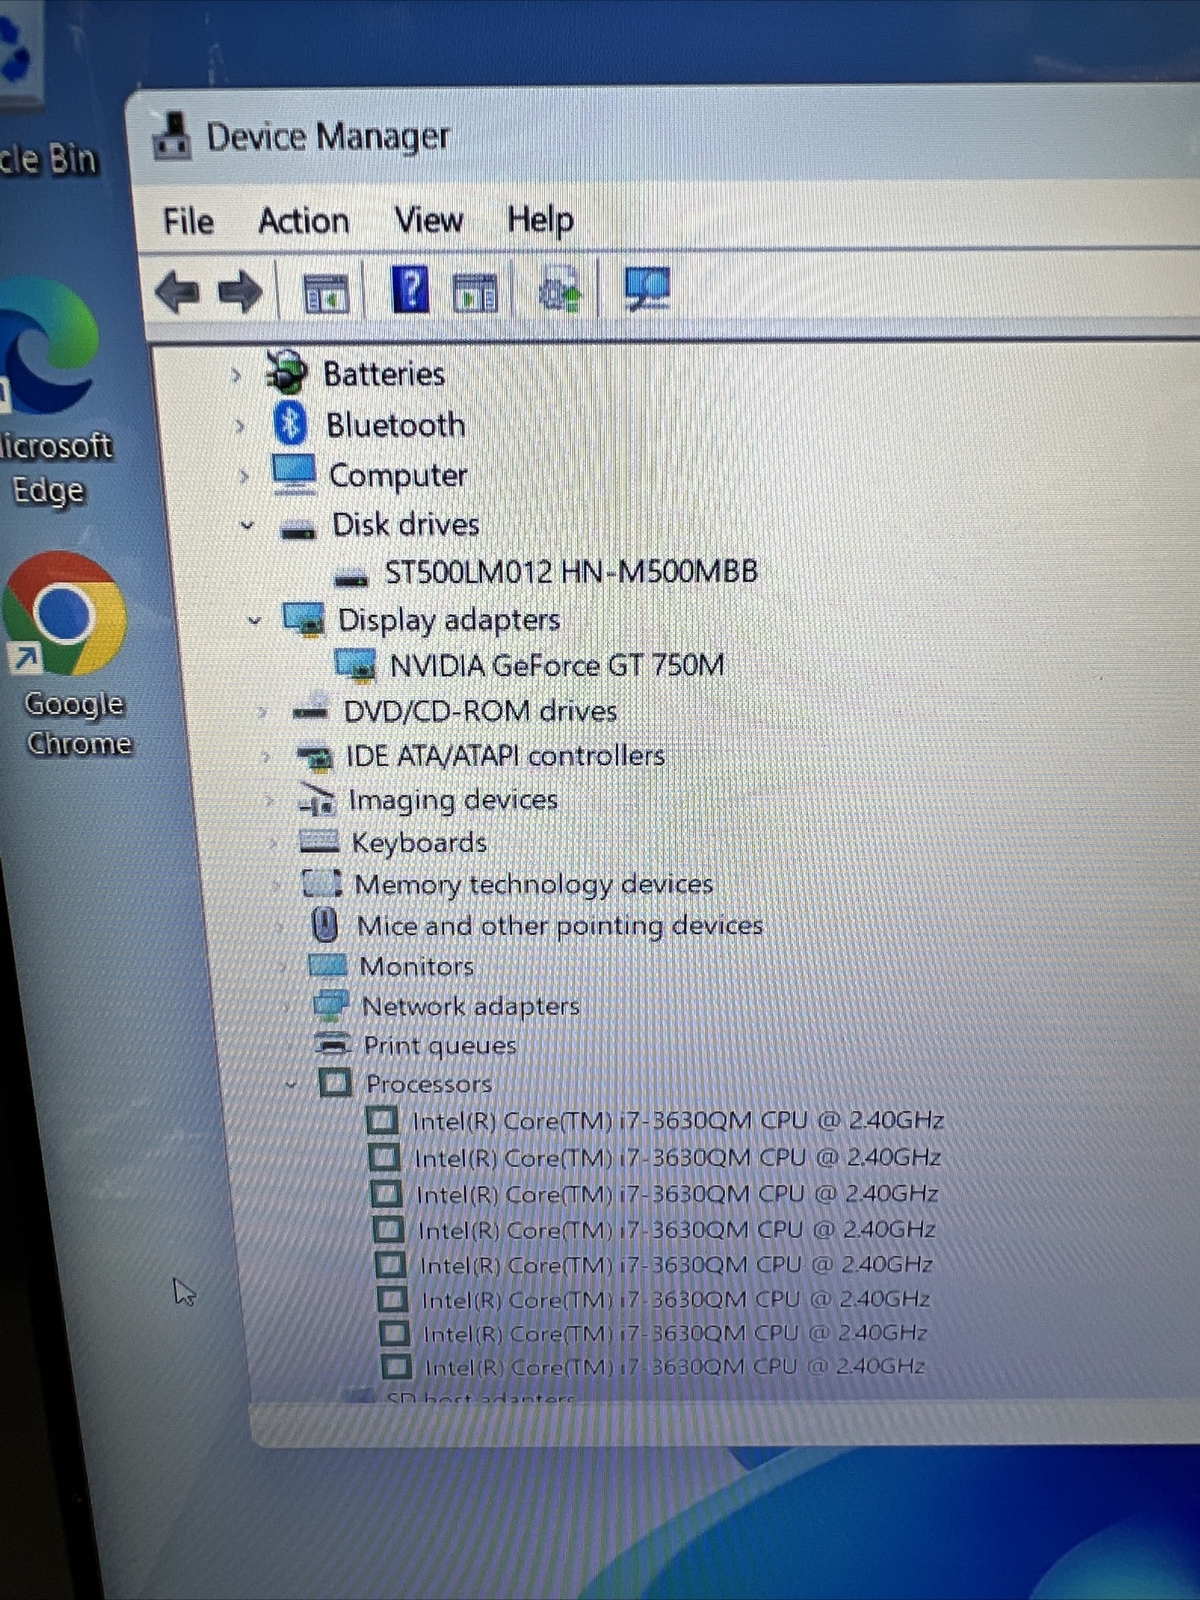
Task: Select the first i7-3630QM processor entry
Action: click(x=678, y=1120)
